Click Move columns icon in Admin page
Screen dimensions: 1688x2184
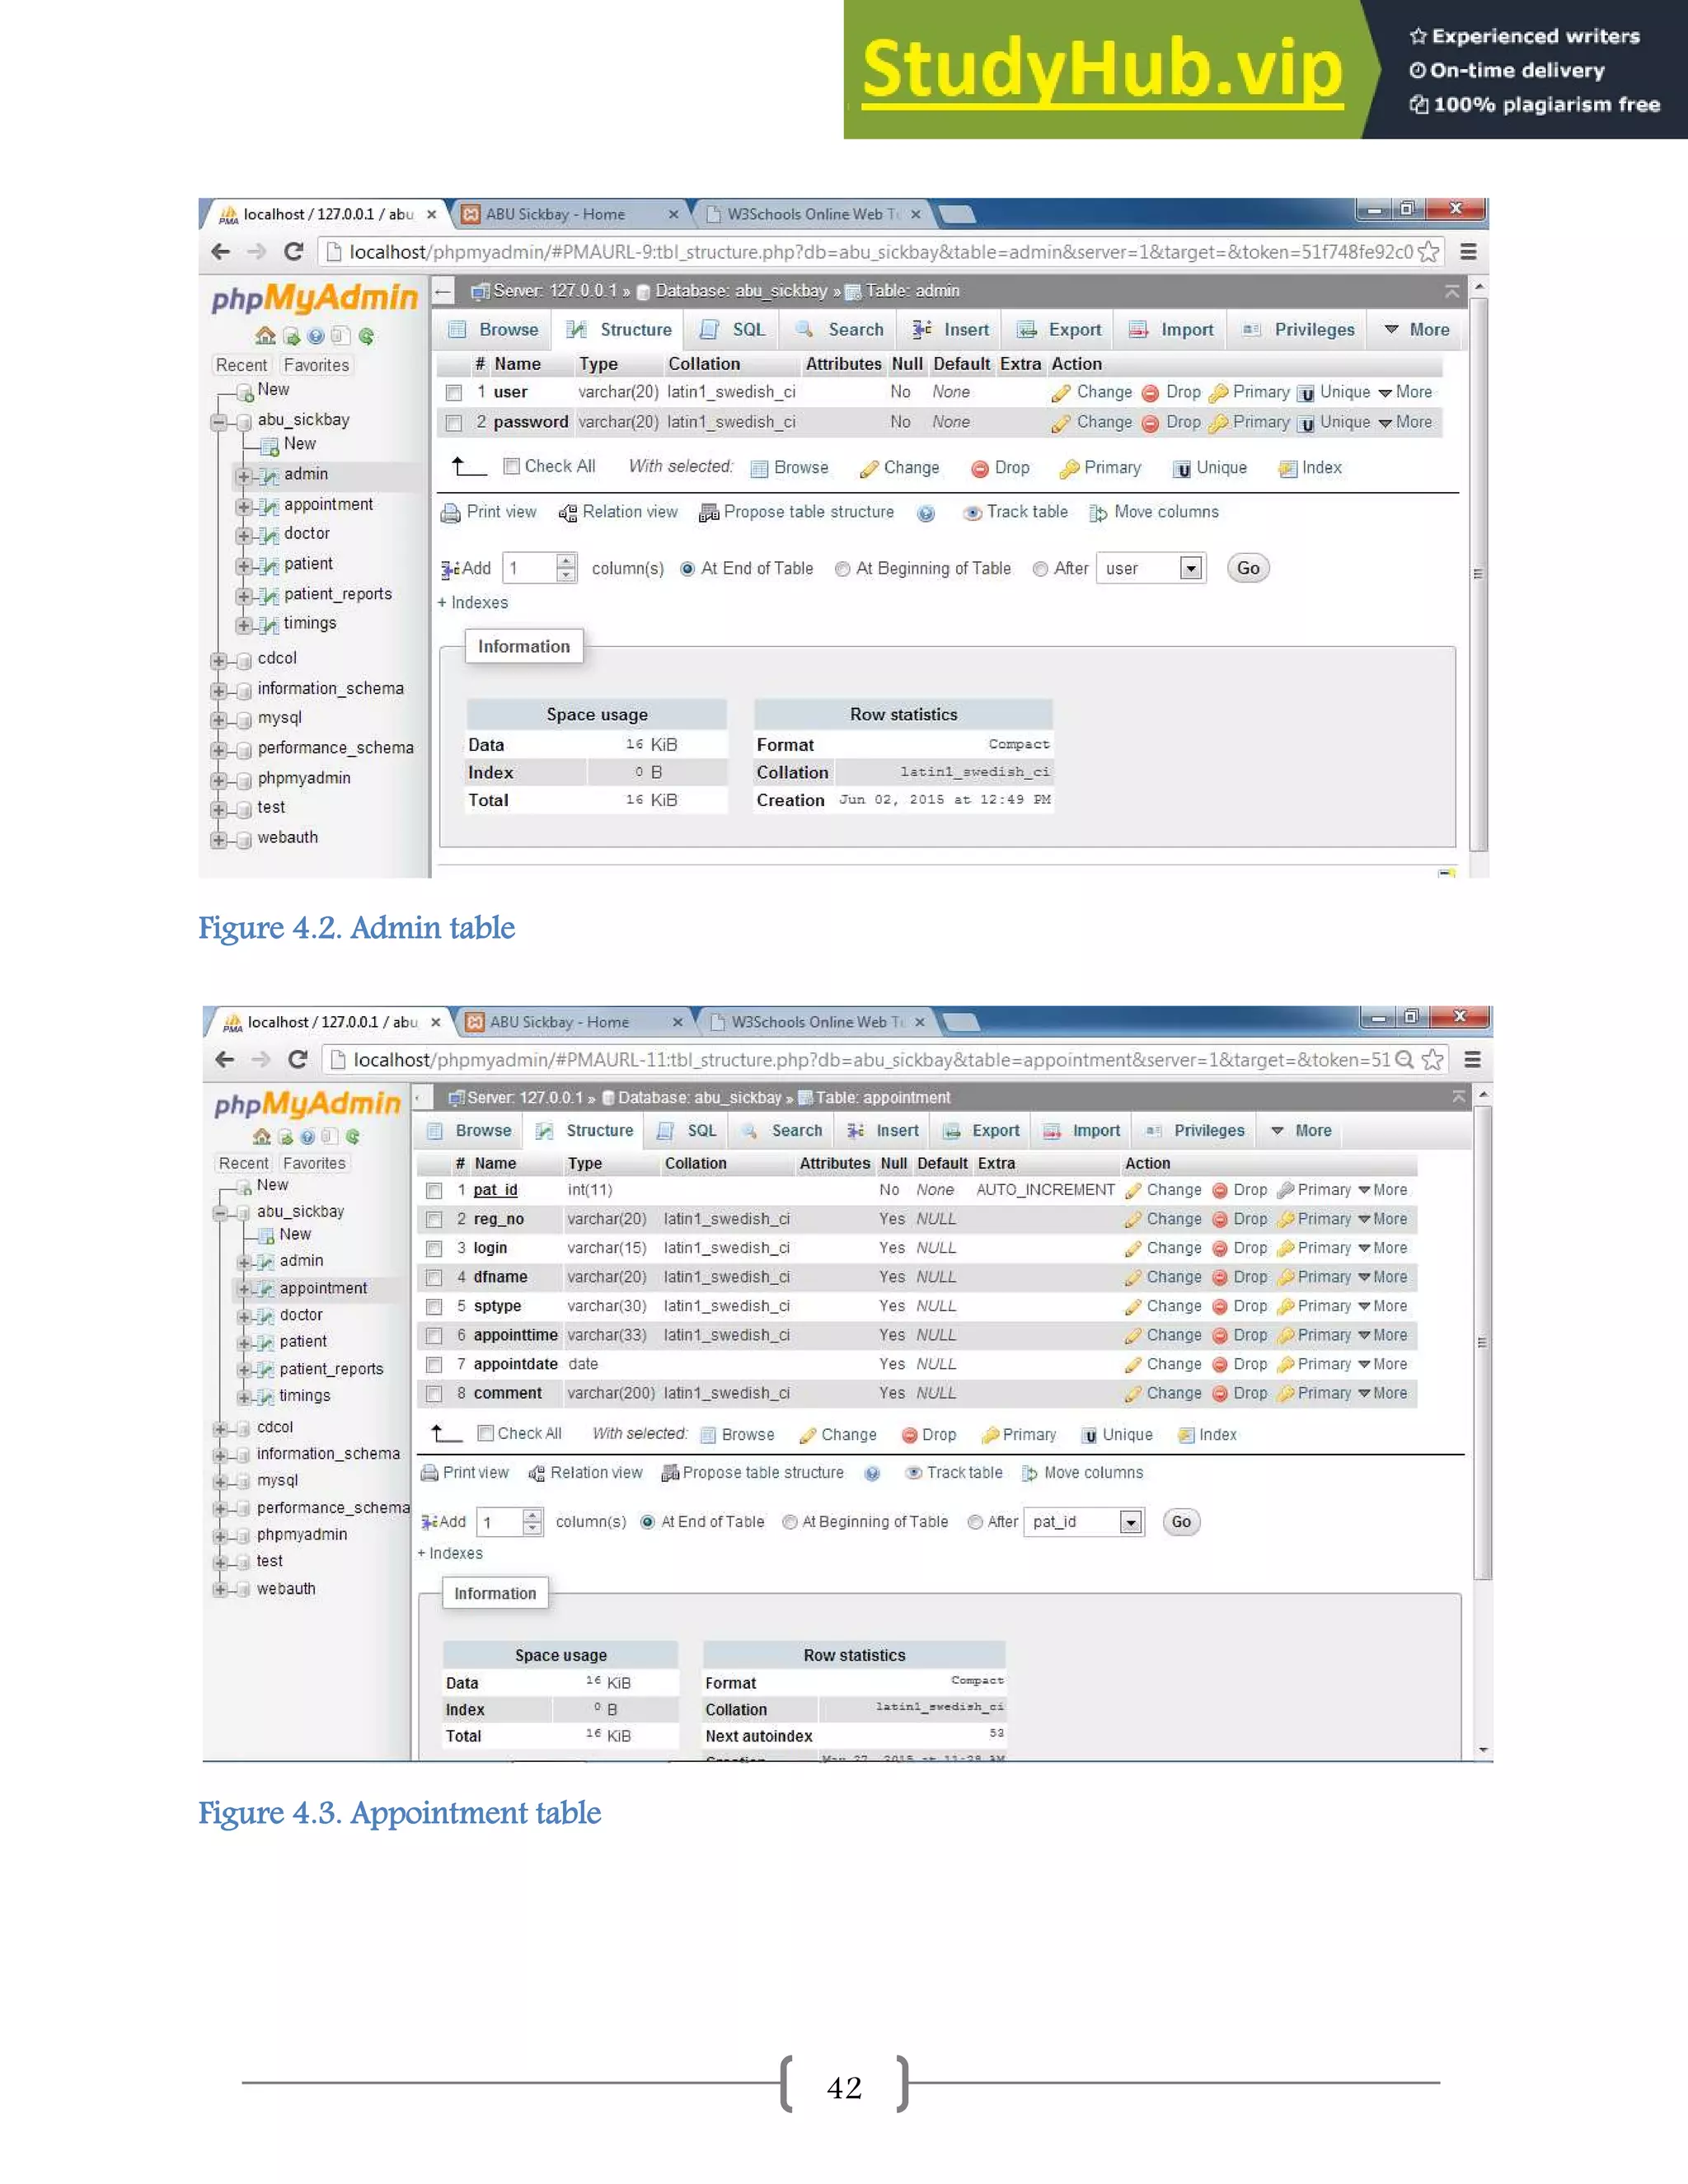tap(1098, 513)
